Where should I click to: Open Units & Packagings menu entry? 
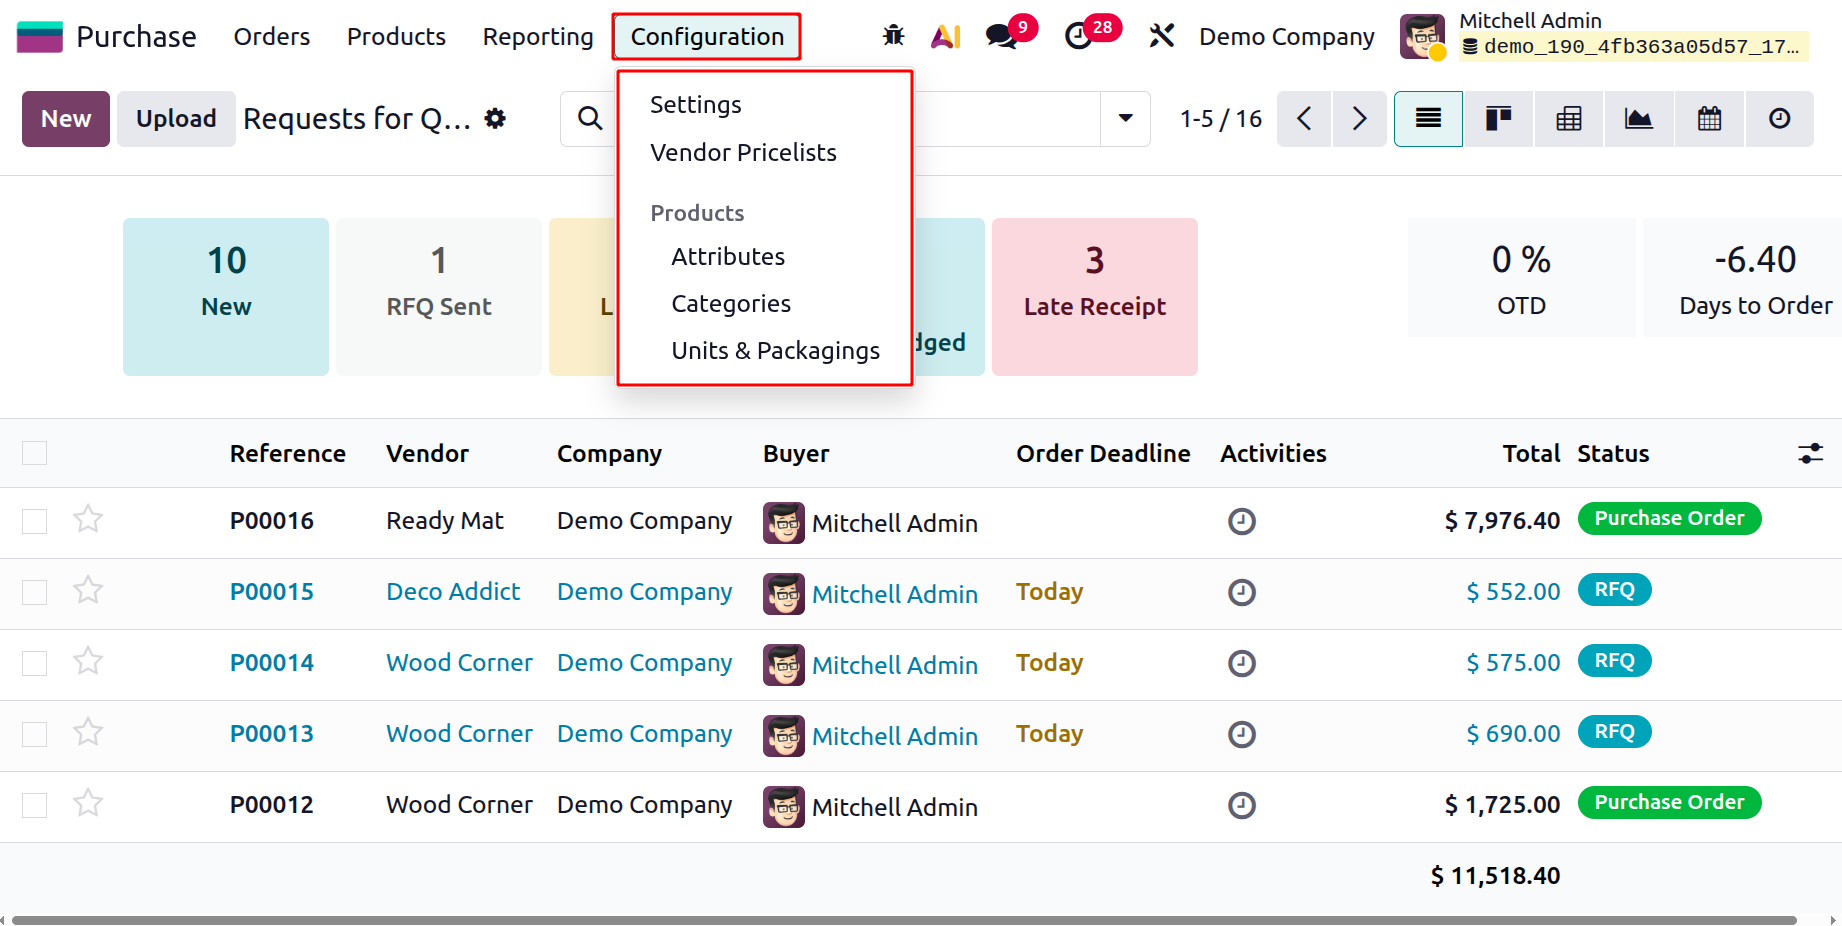coord(775,351)
